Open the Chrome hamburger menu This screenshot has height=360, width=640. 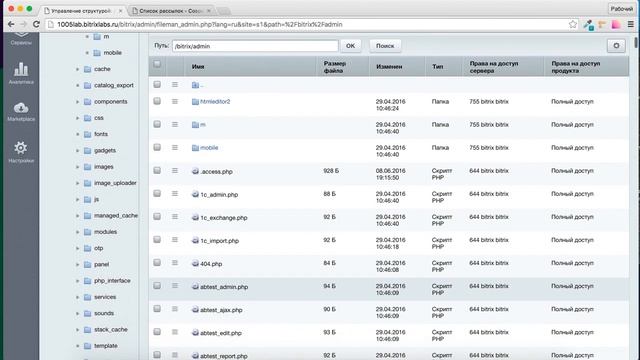click(630, 24)
